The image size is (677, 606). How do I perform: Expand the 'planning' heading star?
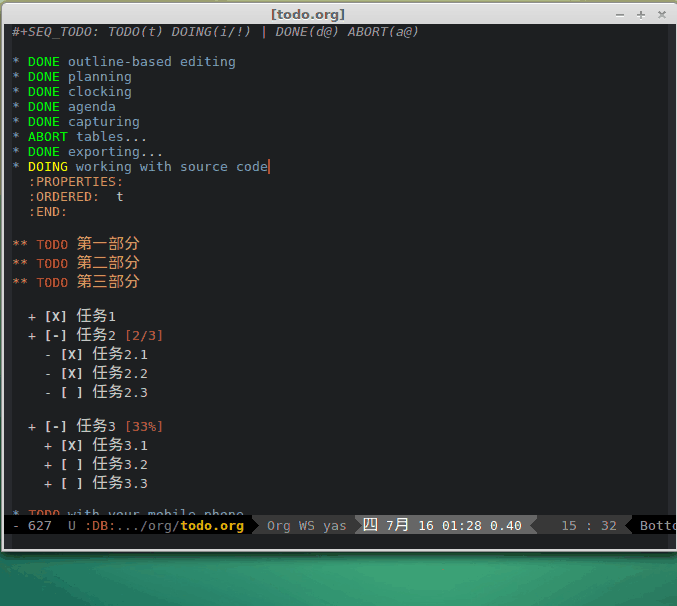(16, 76)
